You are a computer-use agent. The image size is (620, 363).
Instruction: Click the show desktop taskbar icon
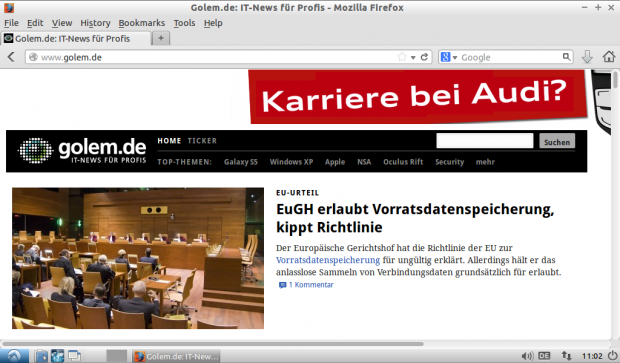click(74, 356)
